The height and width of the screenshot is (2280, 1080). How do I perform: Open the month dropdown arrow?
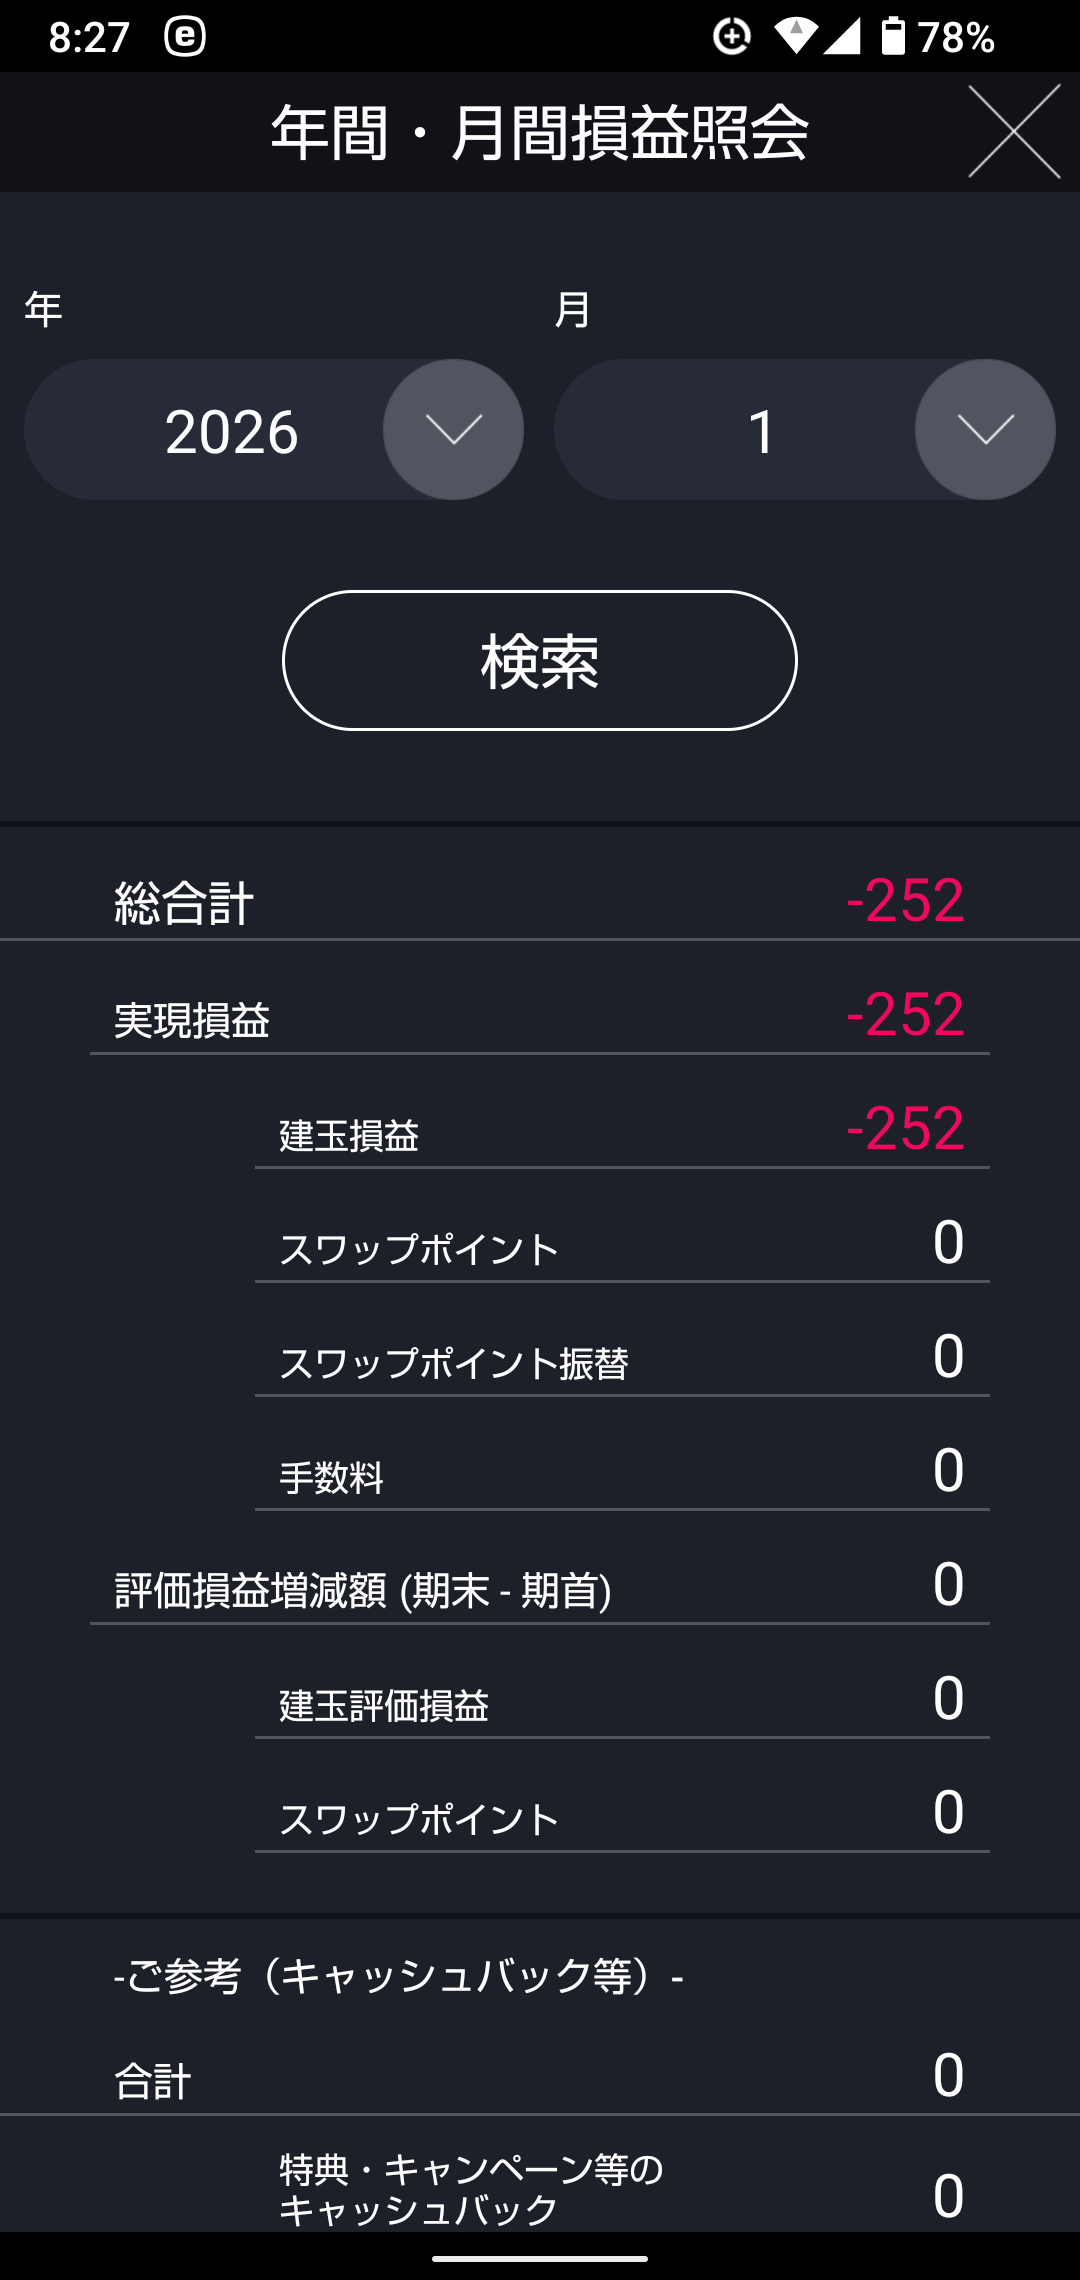click(x=985, y=430)
